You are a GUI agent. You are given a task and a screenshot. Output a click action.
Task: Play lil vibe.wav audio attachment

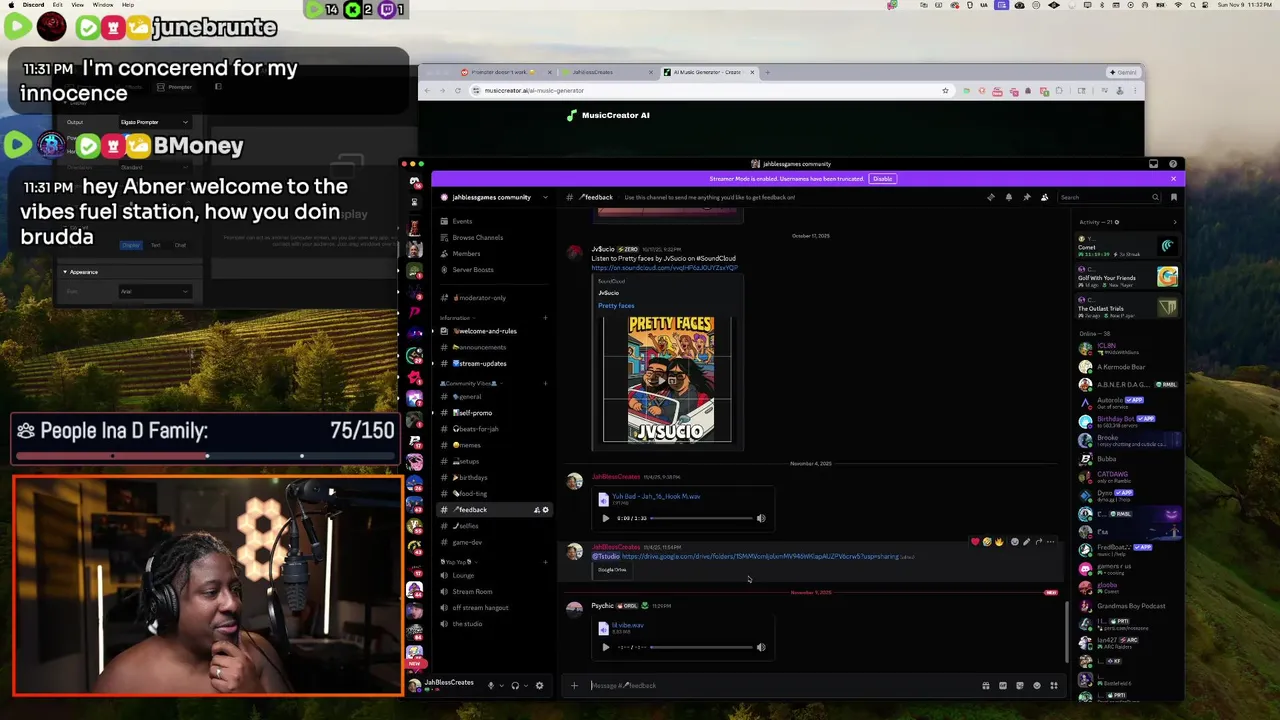coord(605,647)
